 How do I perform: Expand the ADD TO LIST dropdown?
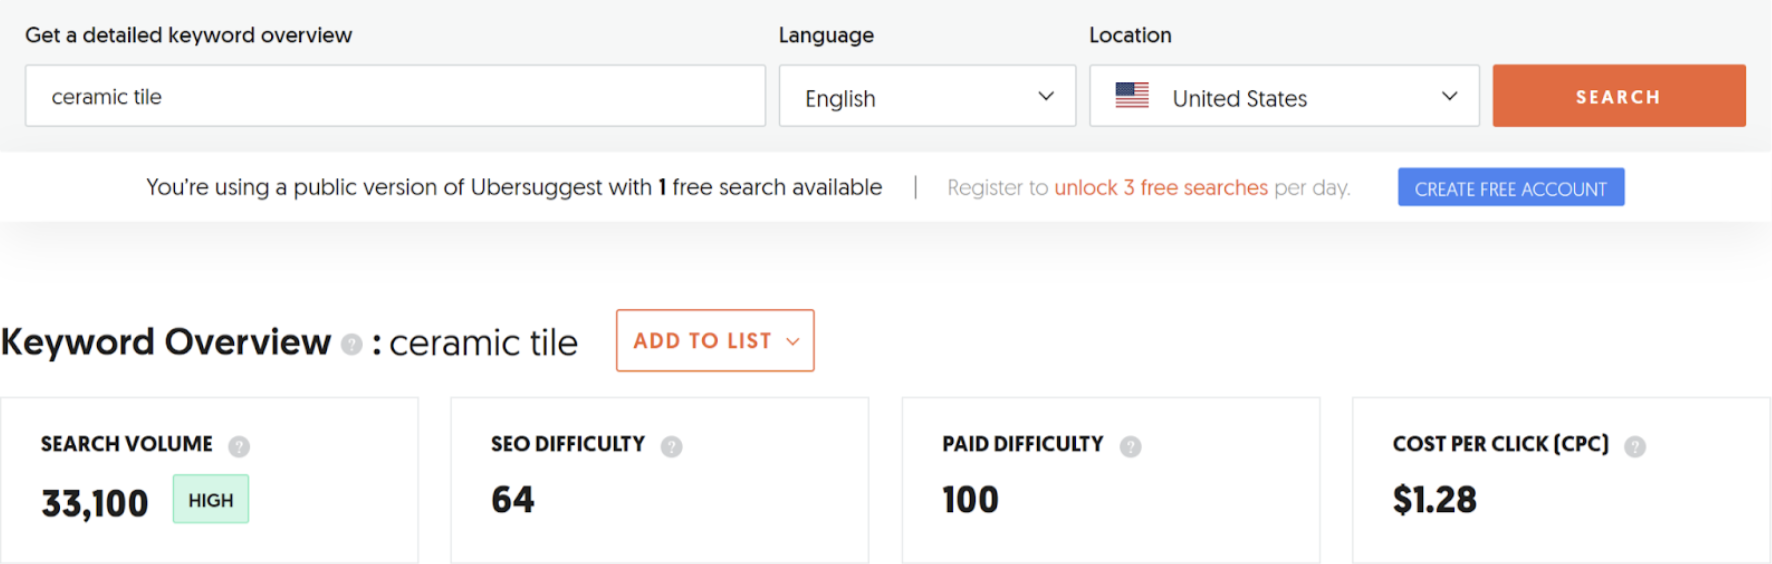(x=715, y=341)
